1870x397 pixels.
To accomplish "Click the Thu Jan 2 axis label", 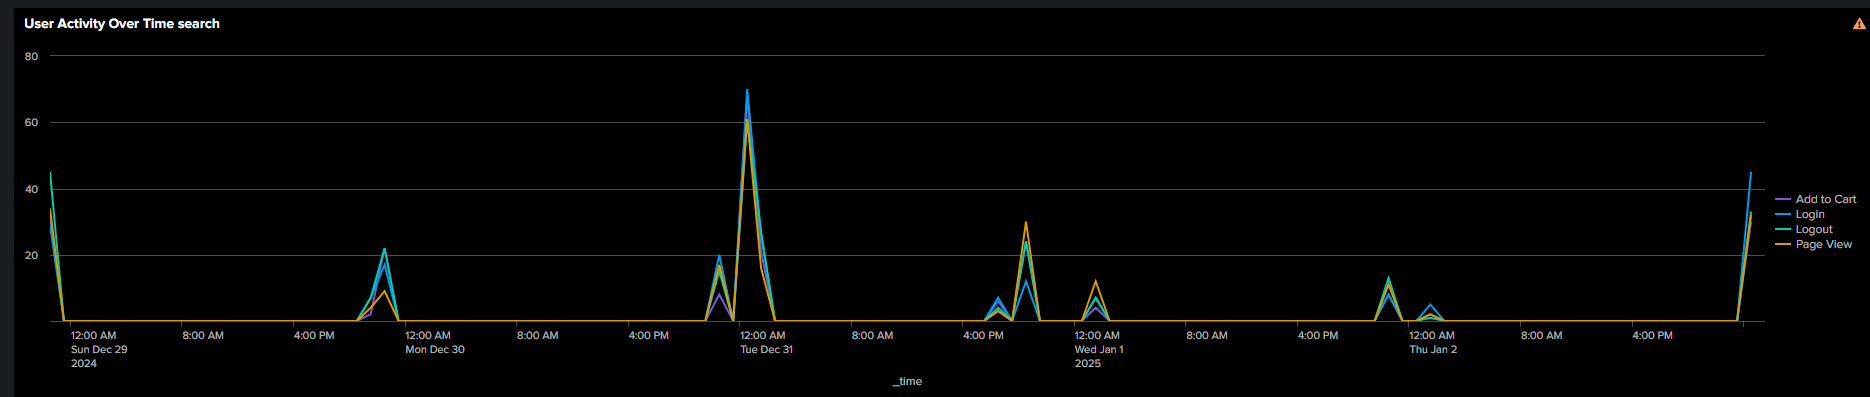I will coord(1433,343).
